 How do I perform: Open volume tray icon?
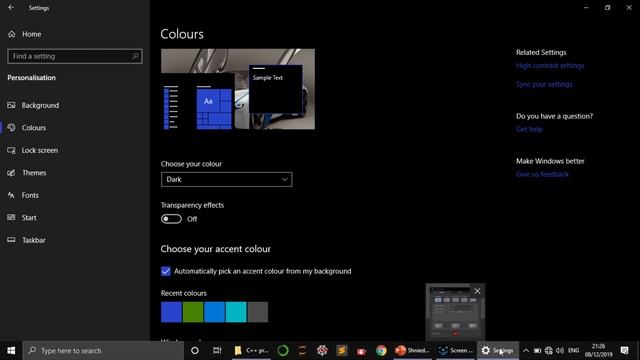pyautogui.click(x=560, y=351)
